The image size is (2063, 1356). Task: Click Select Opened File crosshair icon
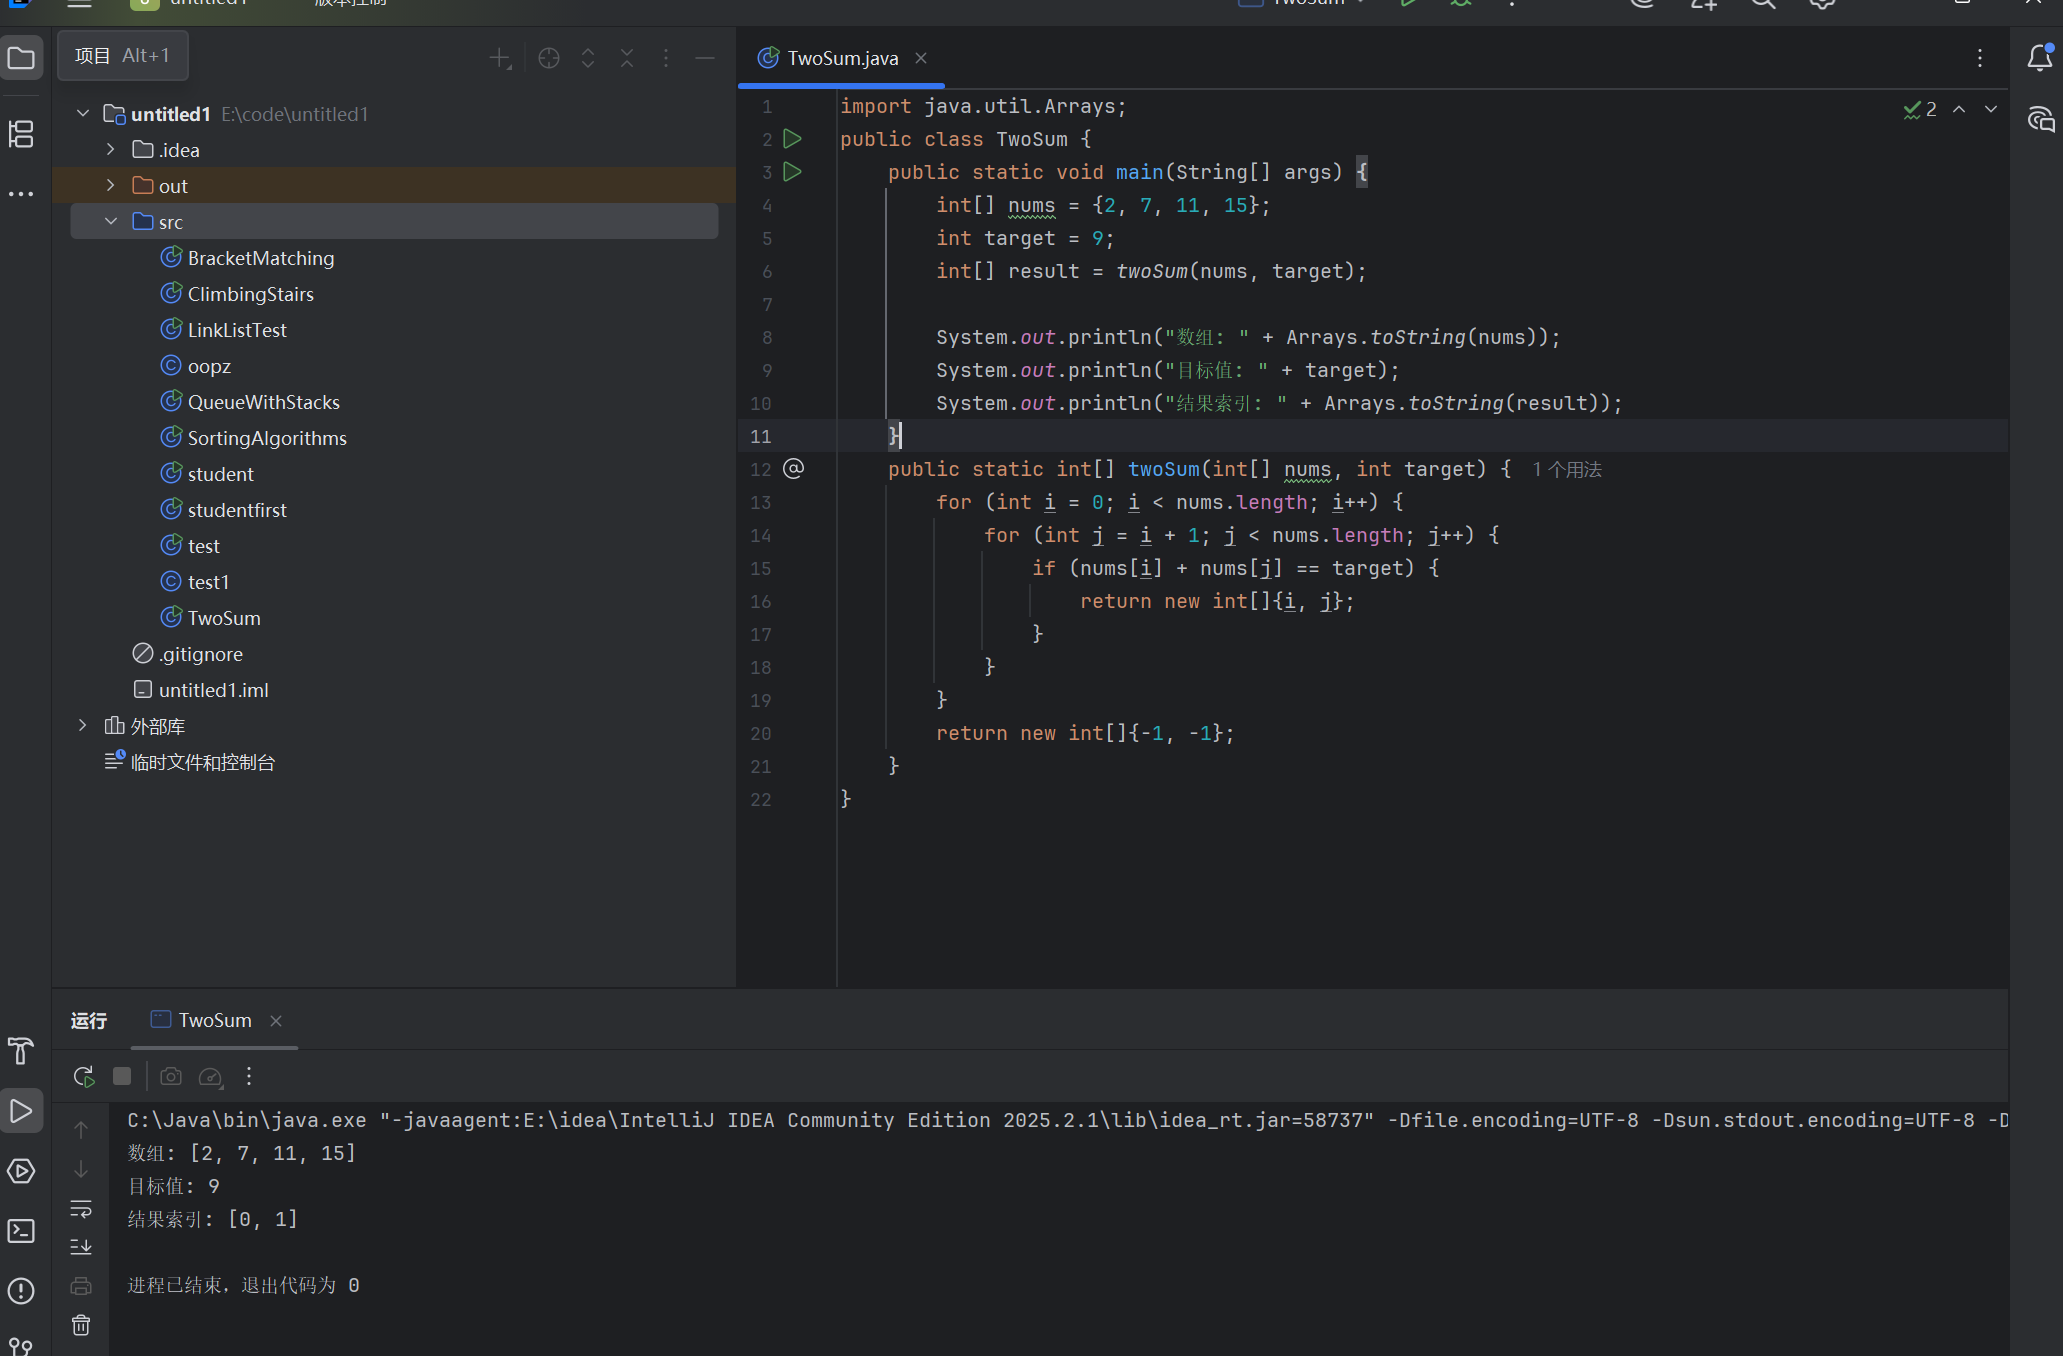pos(549,58)
